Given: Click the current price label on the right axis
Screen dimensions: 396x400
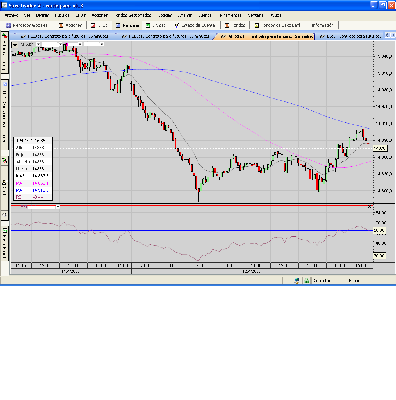Looking at the screenshot, I should pos(380,148).
